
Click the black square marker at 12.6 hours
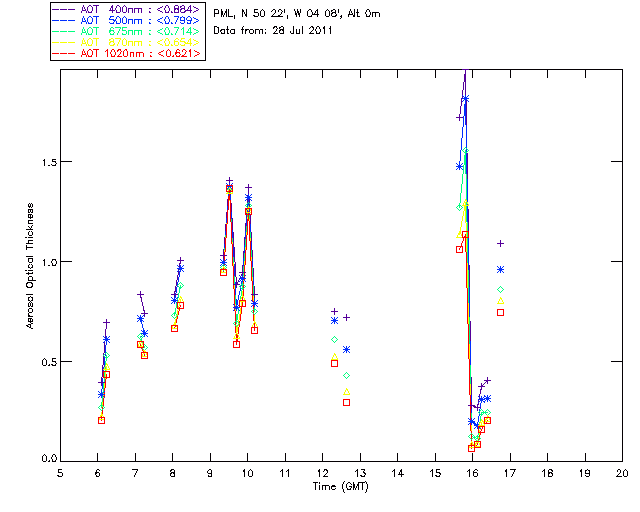pos(346,402)
